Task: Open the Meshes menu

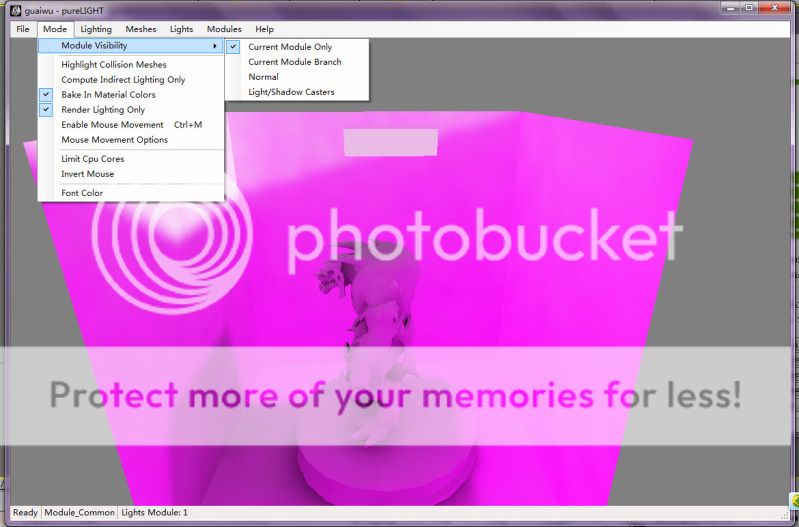Action: [x=140, y=29]
